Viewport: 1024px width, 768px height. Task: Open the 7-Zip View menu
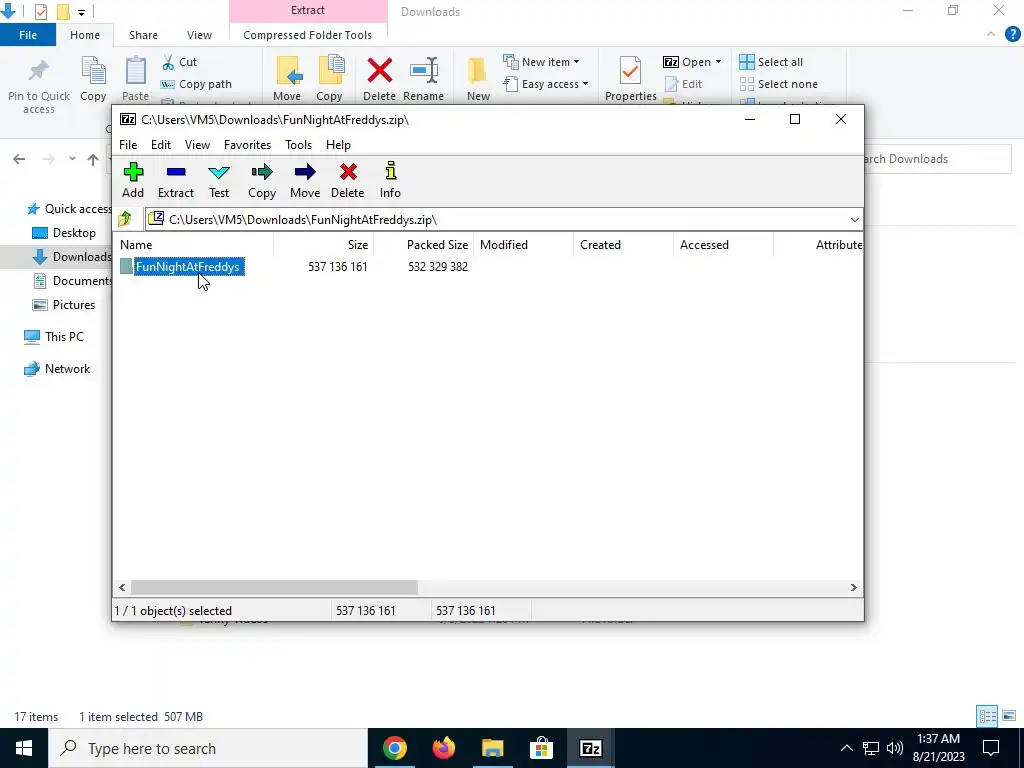click(197, 145)
